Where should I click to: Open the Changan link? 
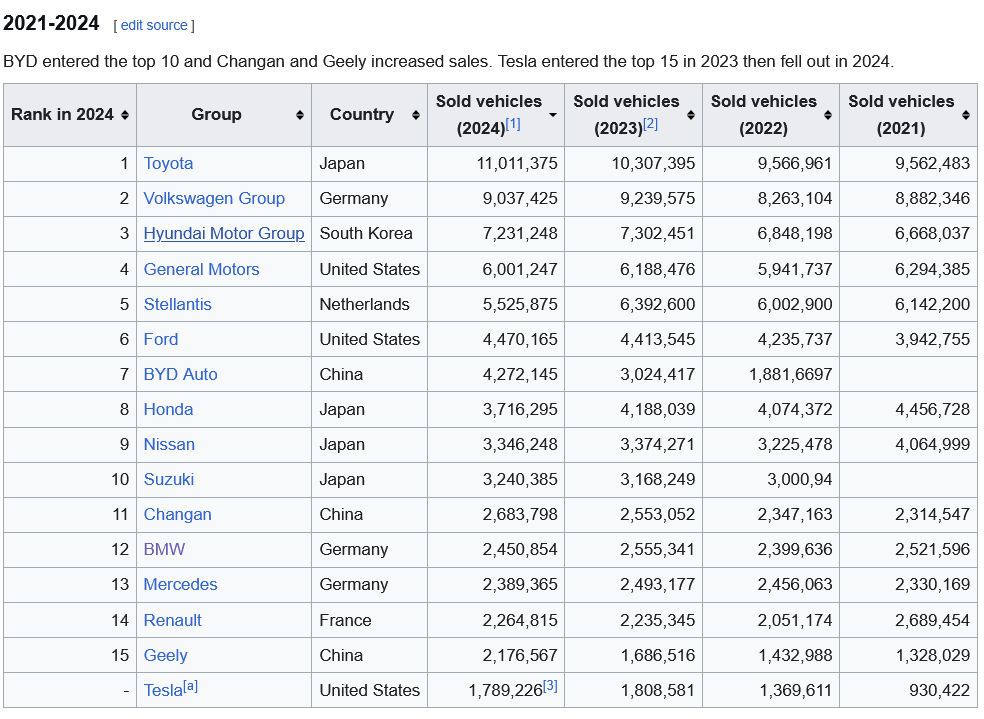pos(178,514)
